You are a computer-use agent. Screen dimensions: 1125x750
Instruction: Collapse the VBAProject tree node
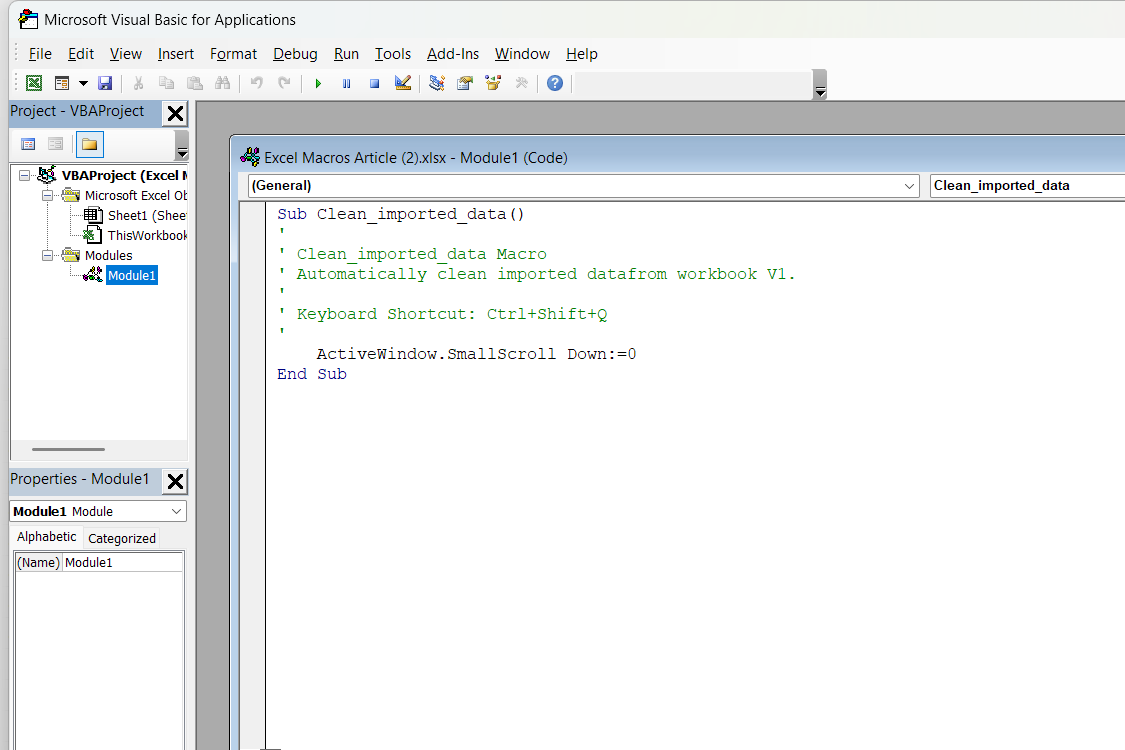click(x=24, y=175)
